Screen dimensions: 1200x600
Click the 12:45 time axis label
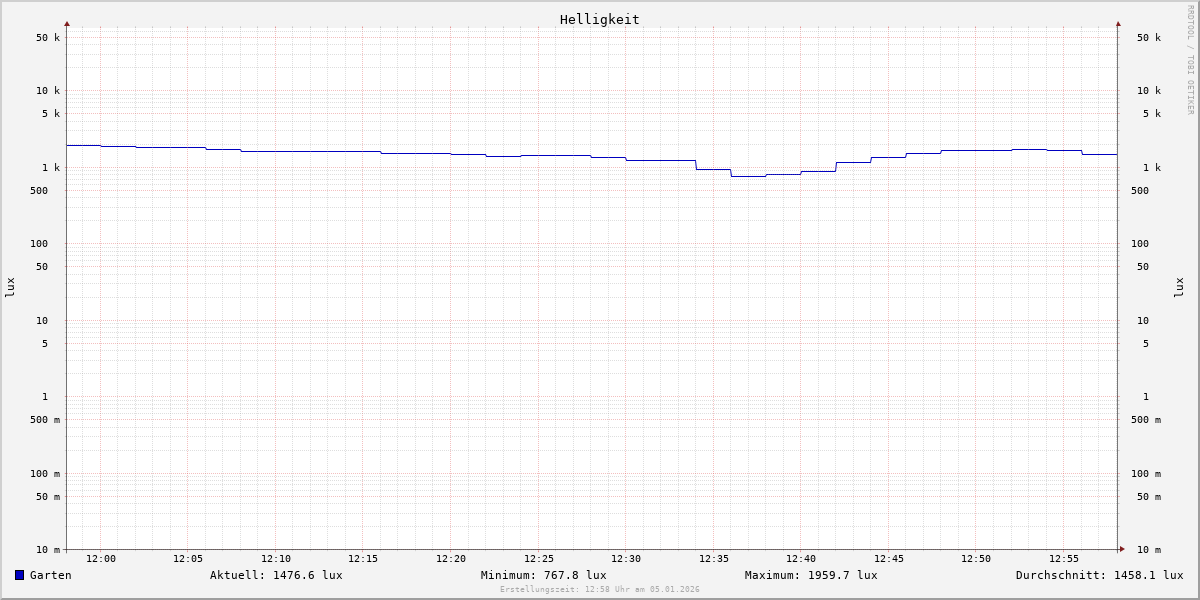point(889,559)
